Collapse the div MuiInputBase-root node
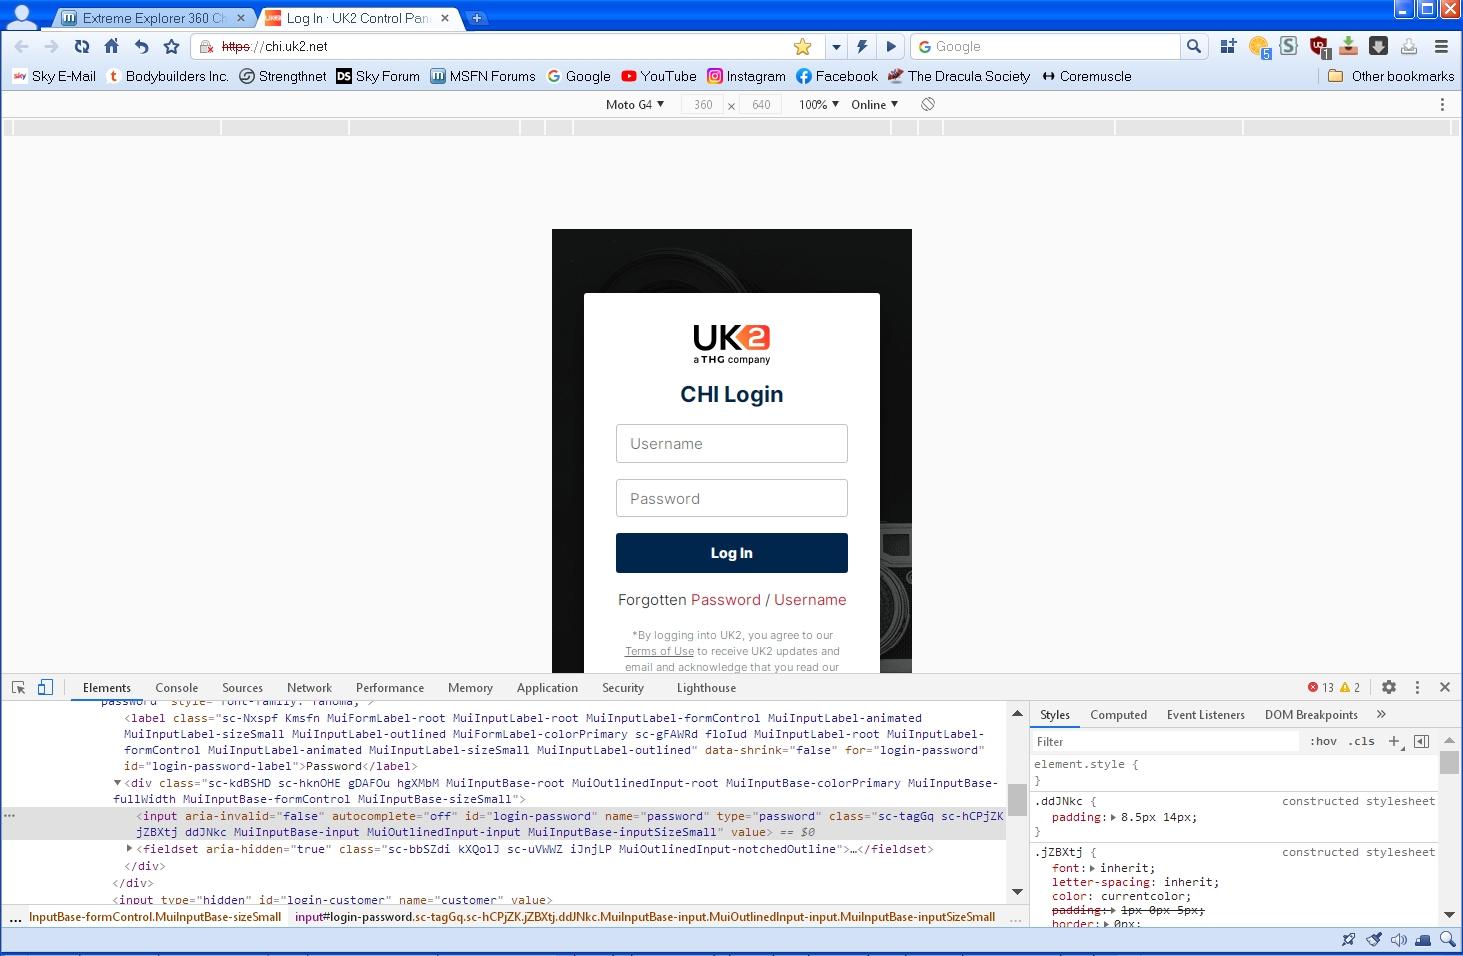 (117, 783)
